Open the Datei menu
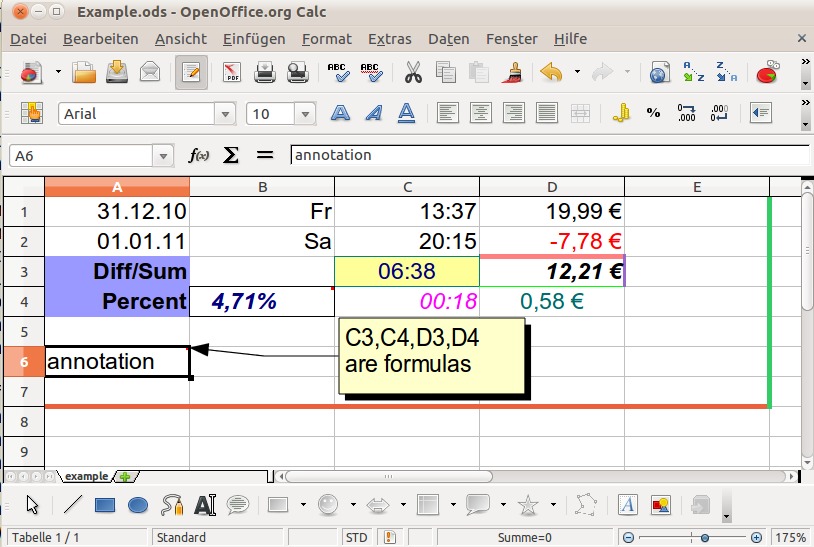Viewport: 814px width, 547px height. tap(28, 39)
